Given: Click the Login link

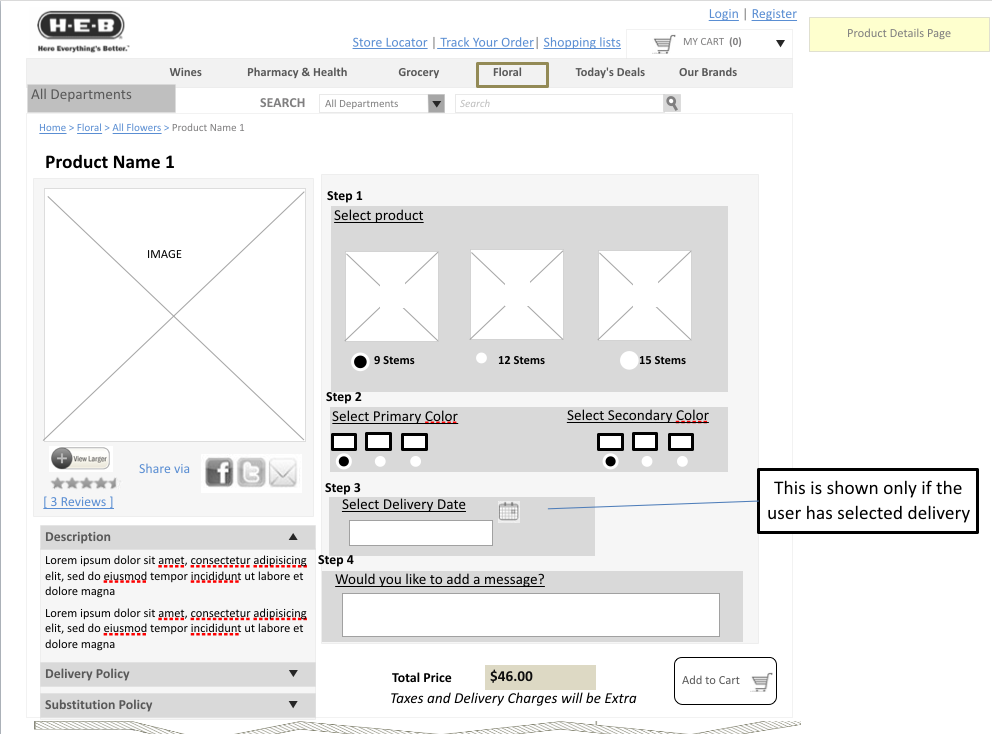Looking at the screenshot, I should pyautogui.click(x=723, y=14).
